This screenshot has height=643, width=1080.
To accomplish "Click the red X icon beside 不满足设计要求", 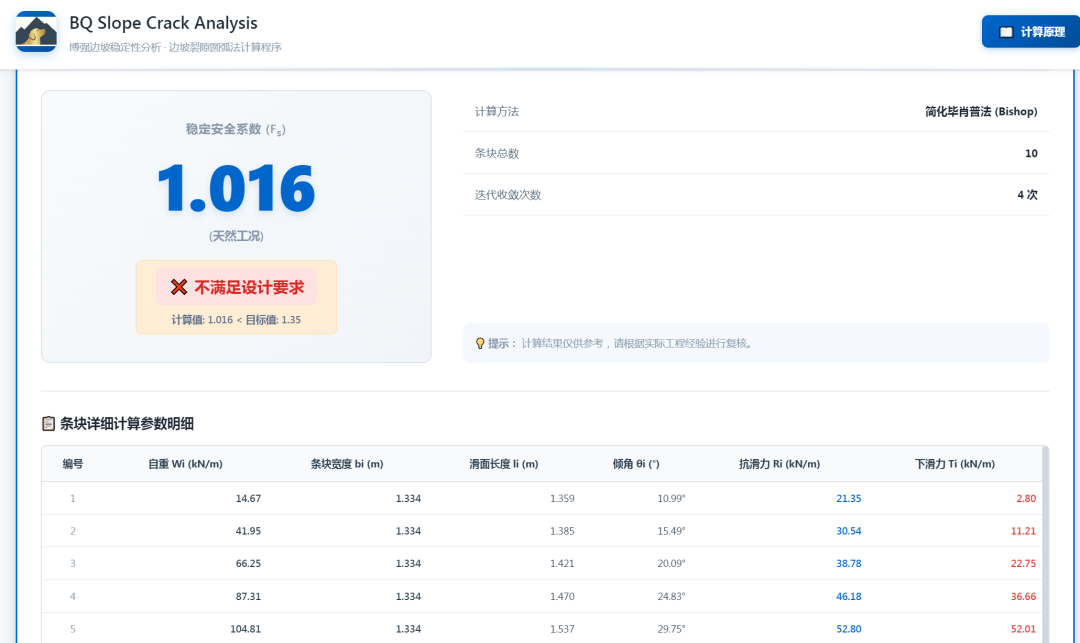I will click(179, 287).
